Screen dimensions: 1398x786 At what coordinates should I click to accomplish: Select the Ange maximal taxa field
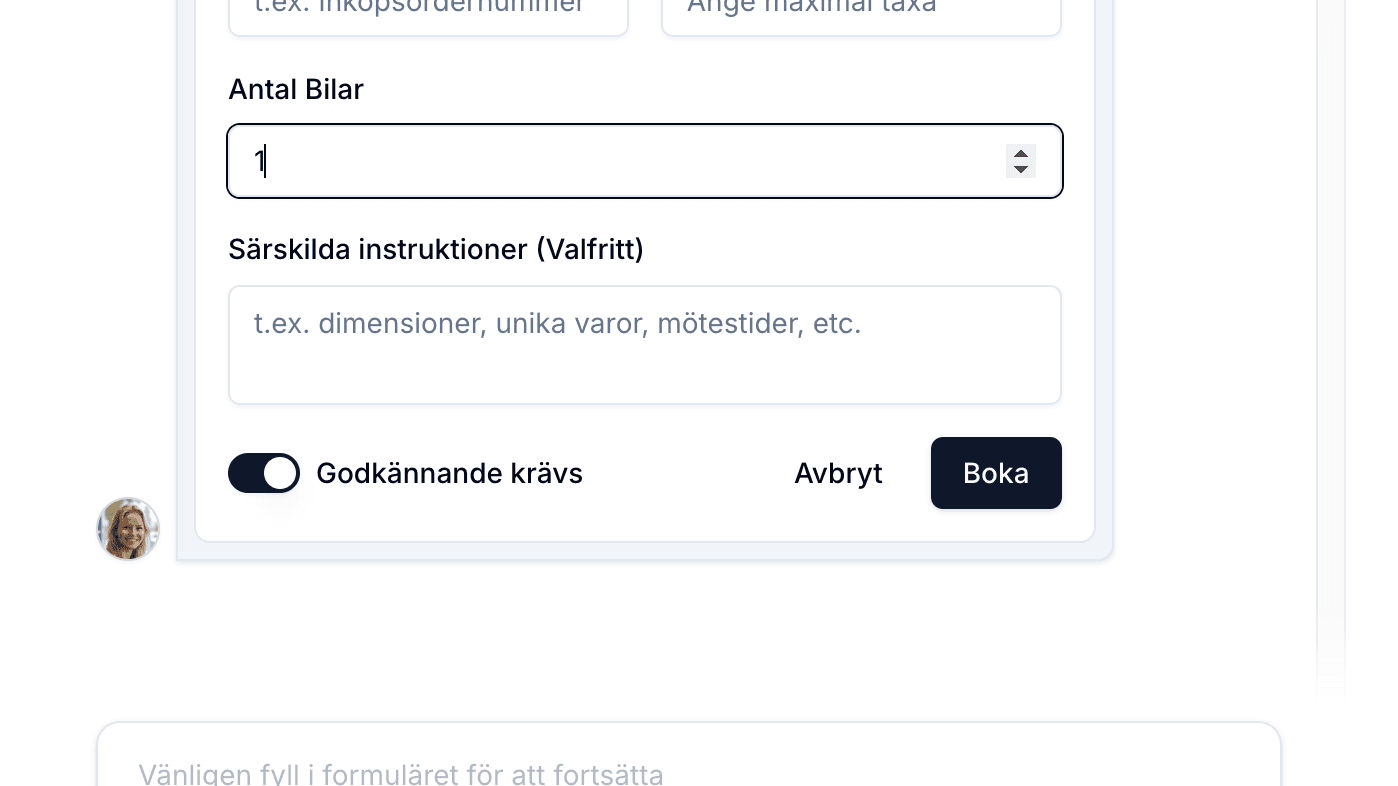861,12
